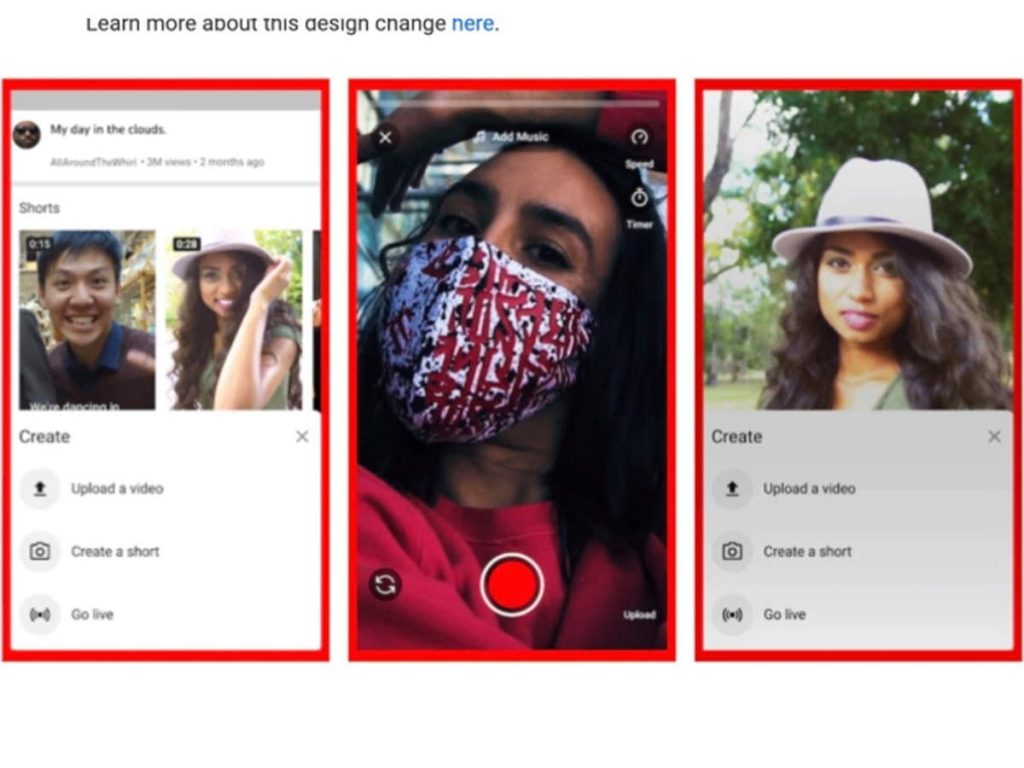Open the 0:15 short thumbnail of smiling man
1024x768 pixels.
click(x=87, y=320)
